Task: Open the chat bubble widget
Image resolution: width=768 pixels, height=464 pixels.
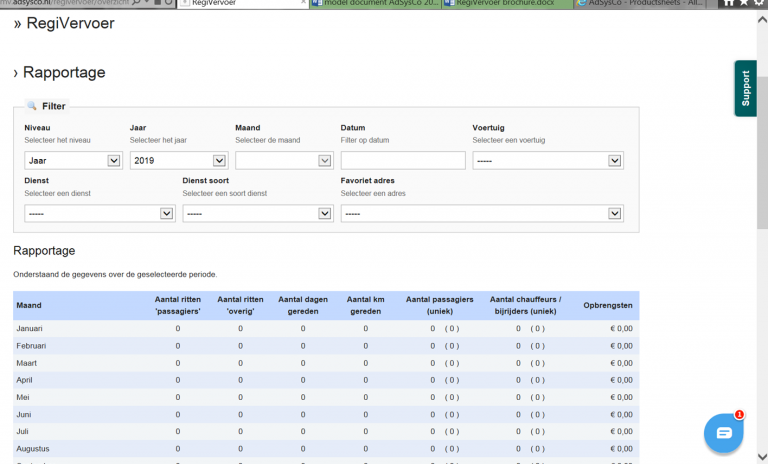Action: (723, 433)
